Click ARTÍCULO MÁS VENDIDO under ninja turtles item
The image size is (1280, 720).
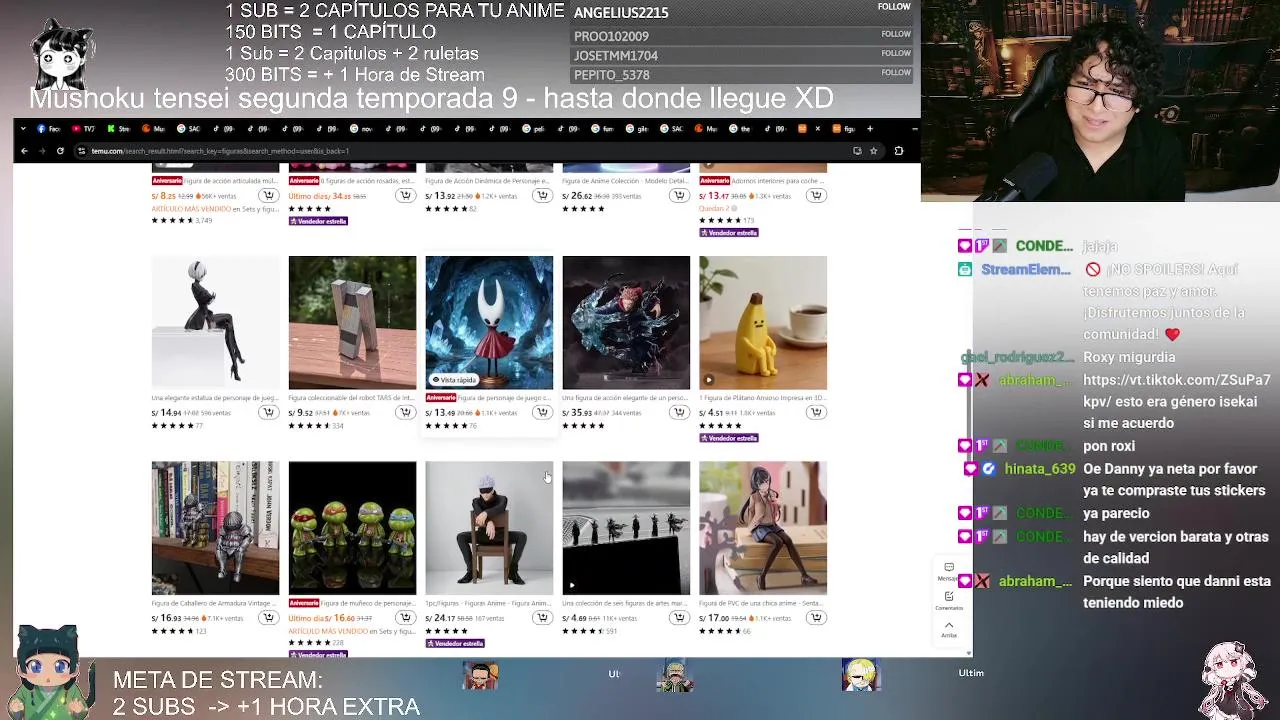(328, 631)
